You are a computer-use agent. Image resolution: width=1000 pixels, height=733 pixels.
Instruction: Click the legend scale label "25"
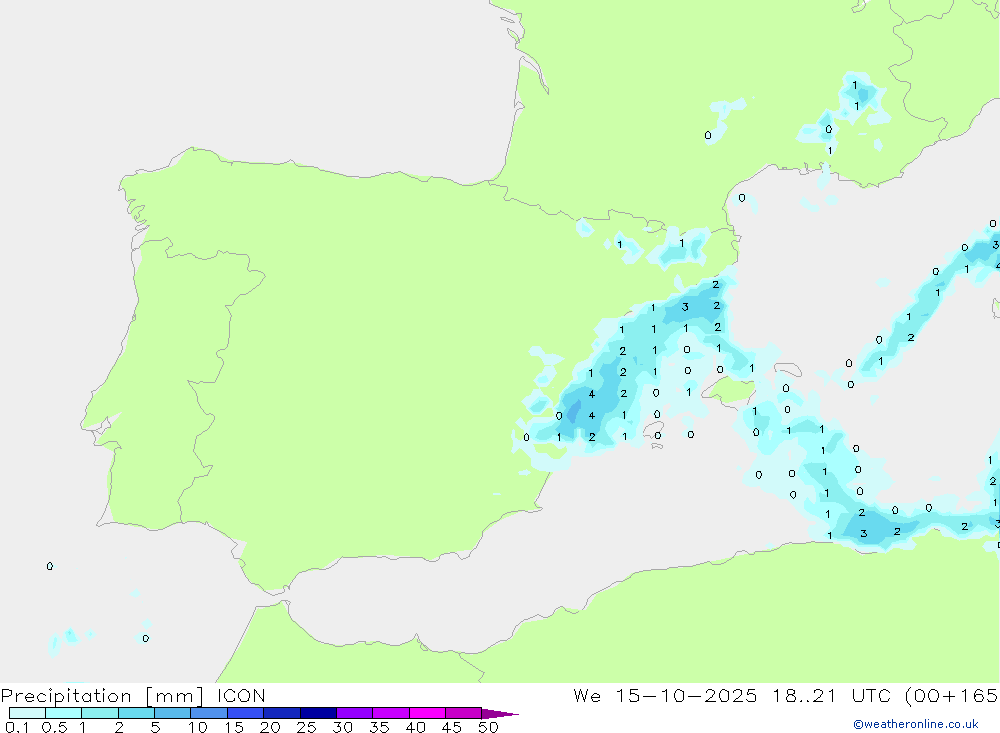coord(307,727)
